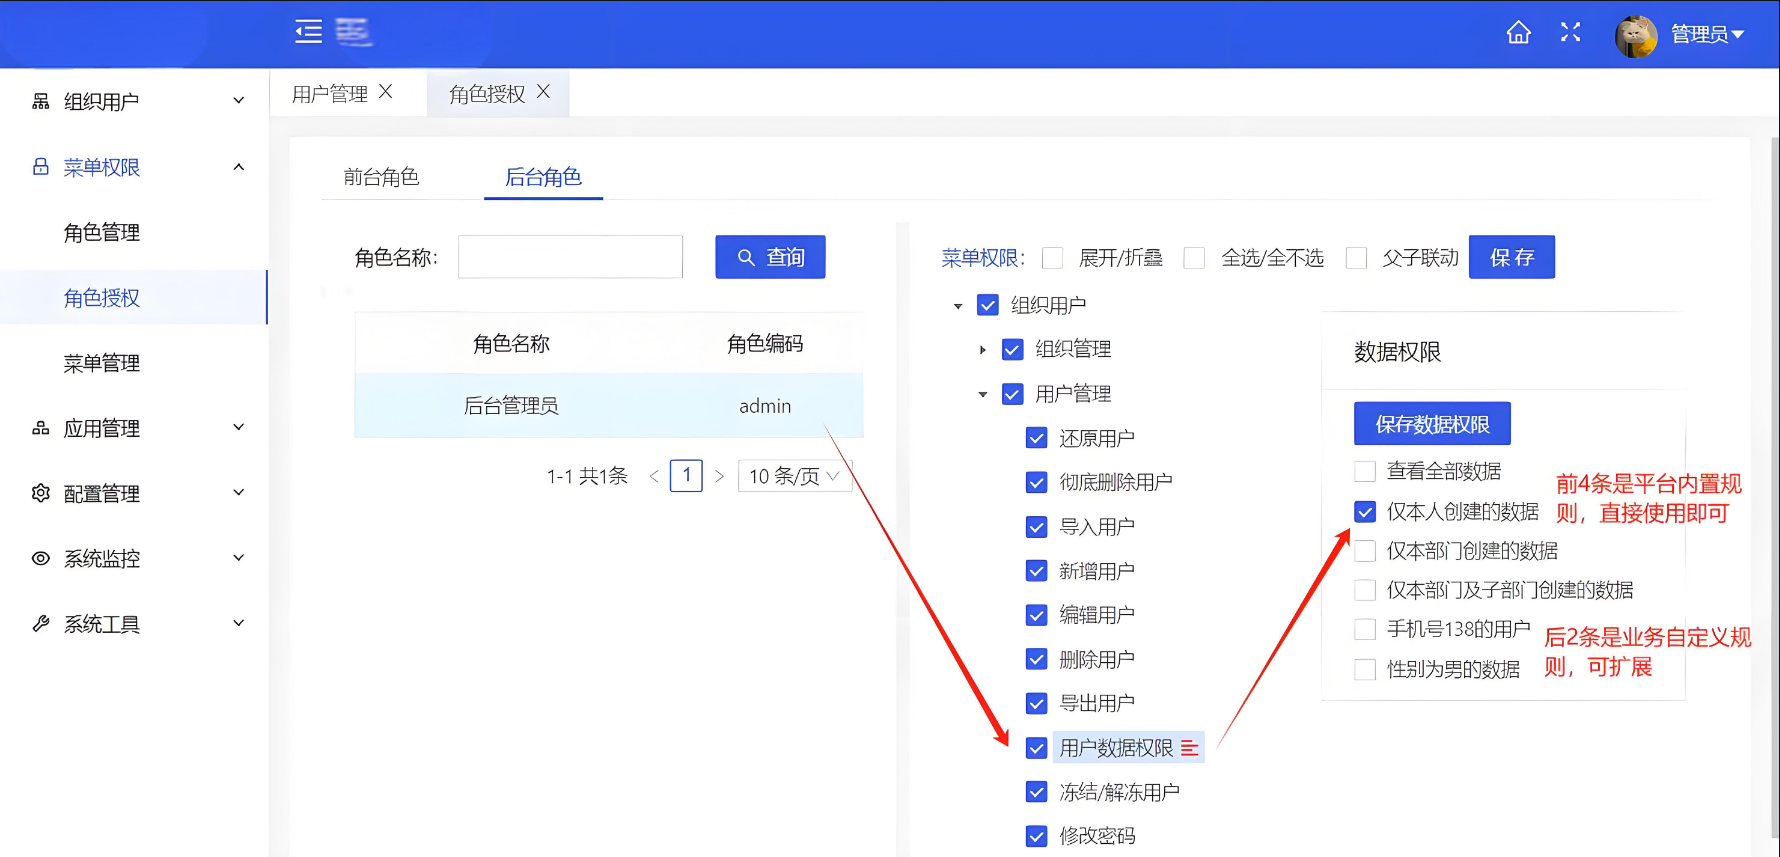This screenshot has height=857, width=1780.
Task: Uncheck the 用户管理 tree checkbox
Action: point(1012,394)
